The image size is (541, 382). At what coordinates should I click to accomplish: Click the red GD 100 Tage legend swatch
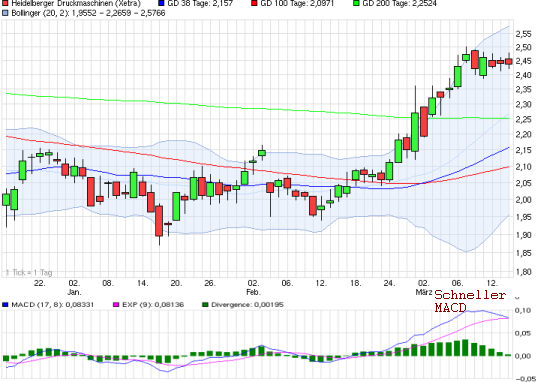[254, 3]
